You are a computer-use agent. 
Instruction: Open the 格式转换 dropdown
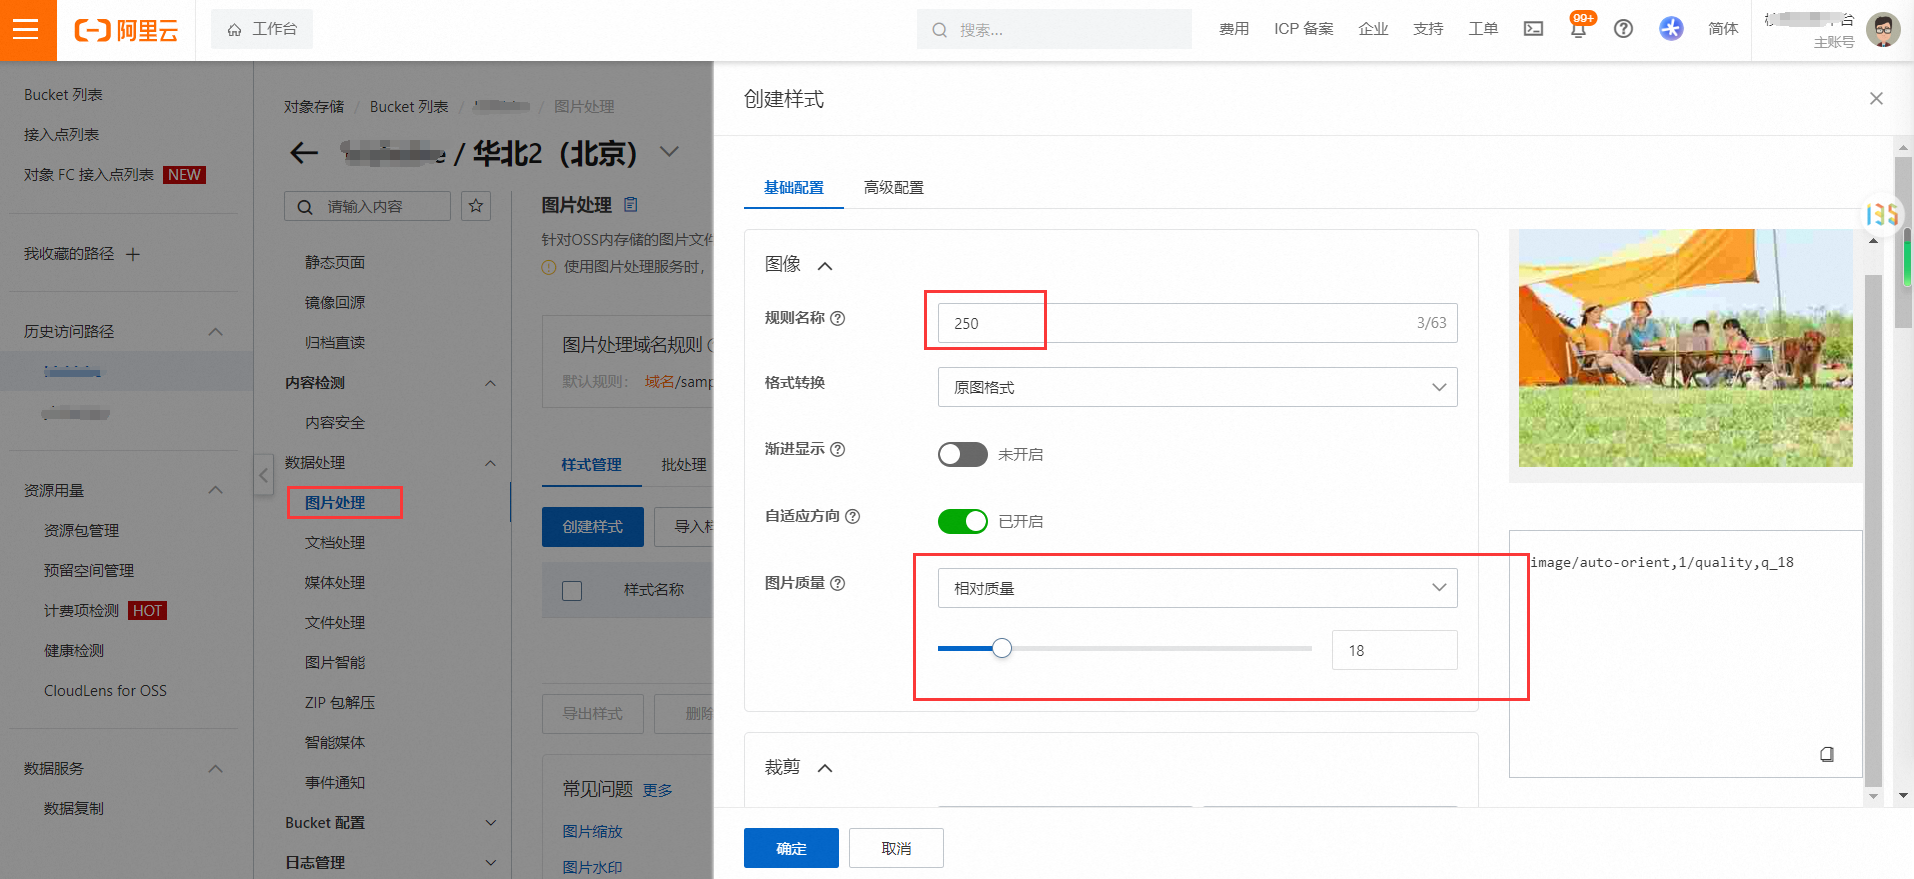[x=1196, y=388]
